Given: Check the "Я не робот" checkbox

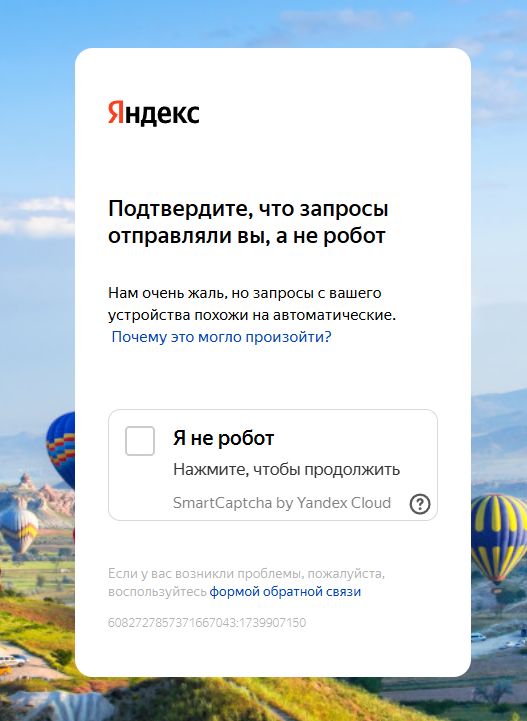Looking at the screenshot, I should coord(140,441).
